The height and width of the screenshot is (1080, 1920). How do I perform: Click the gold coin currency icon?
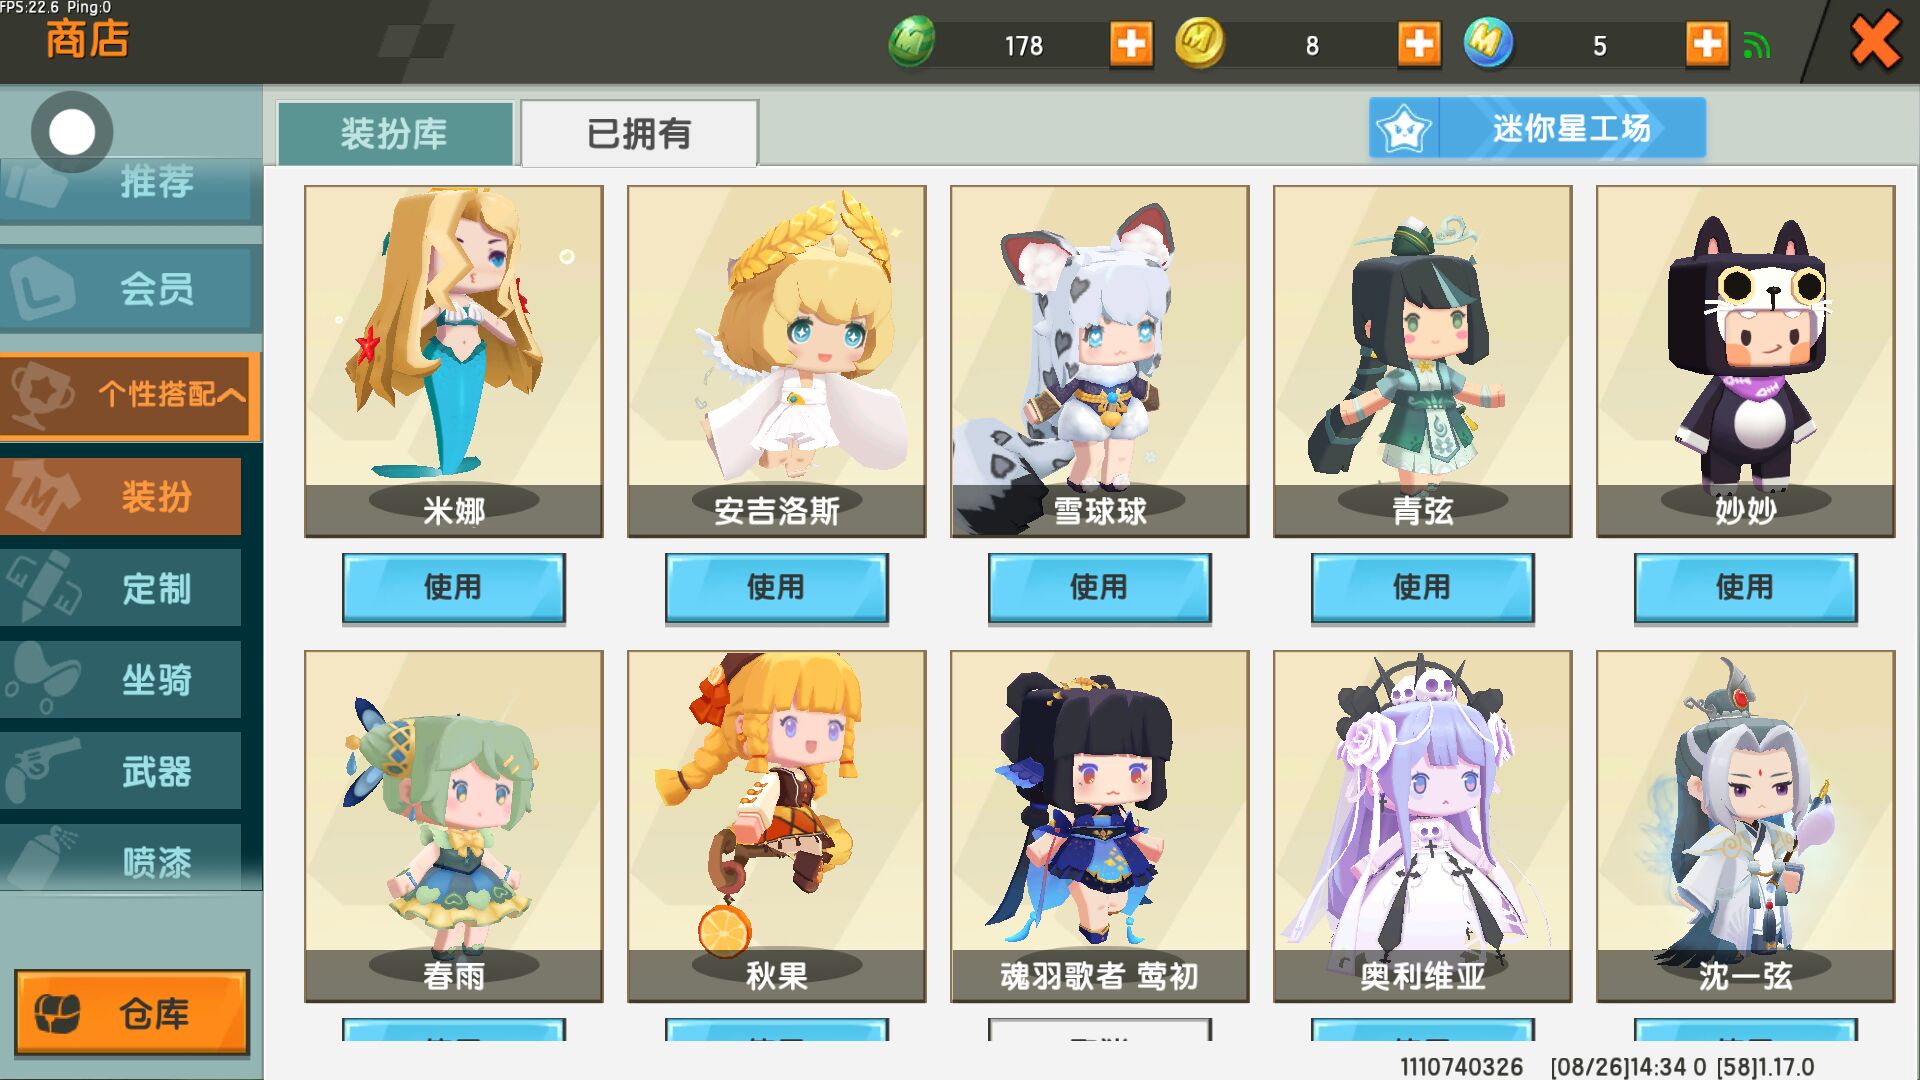point(1199,42)
